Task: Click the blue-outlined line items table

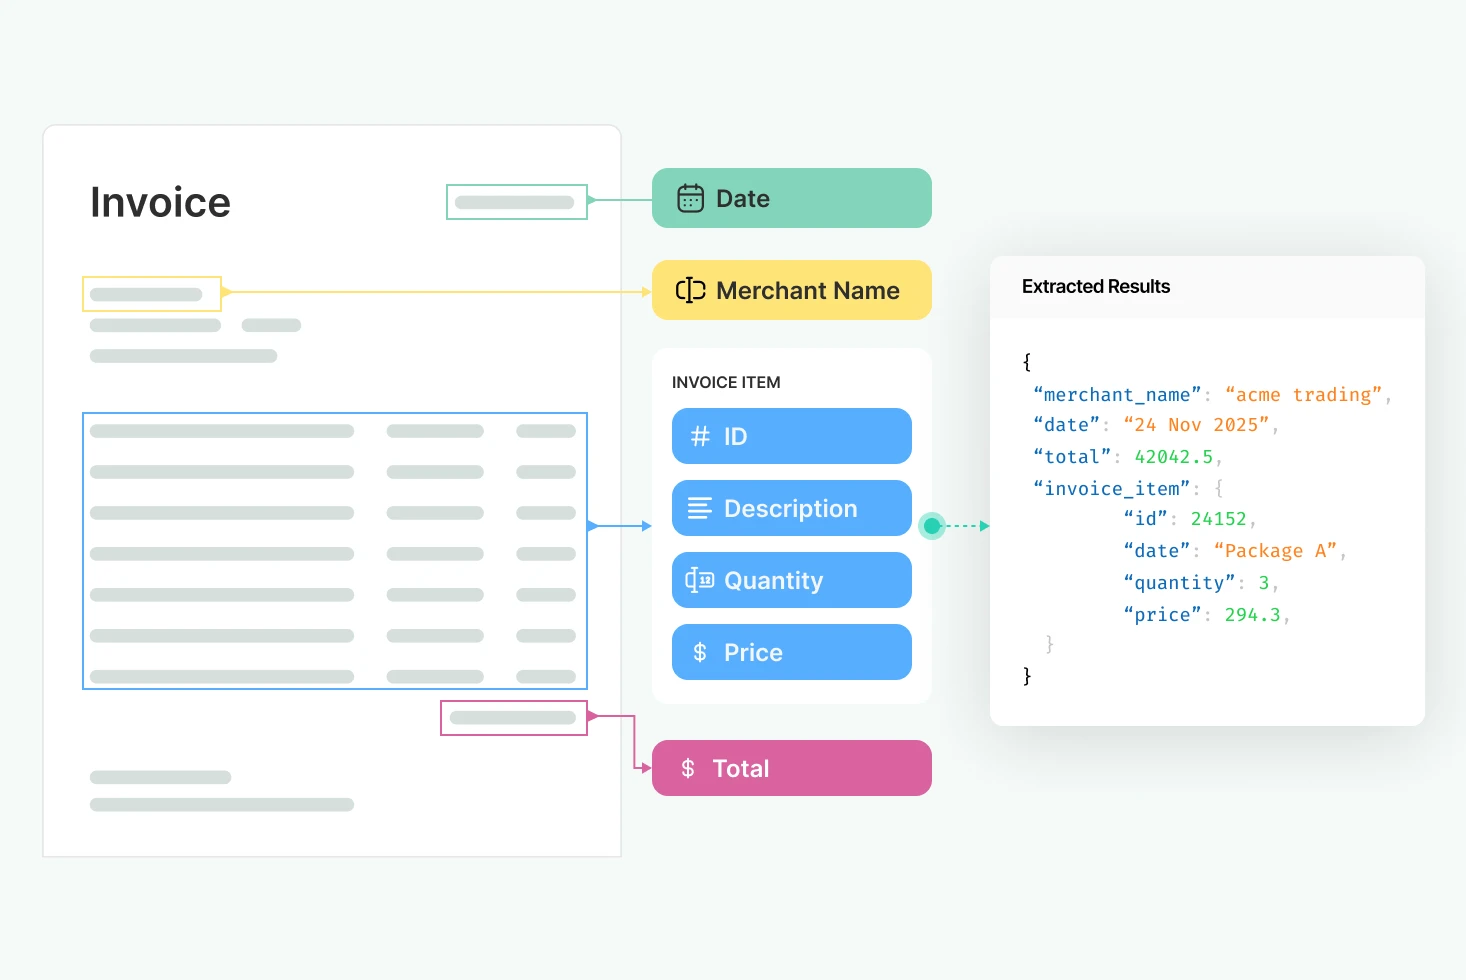Action: pyautogui.click(x=334, y=551)
